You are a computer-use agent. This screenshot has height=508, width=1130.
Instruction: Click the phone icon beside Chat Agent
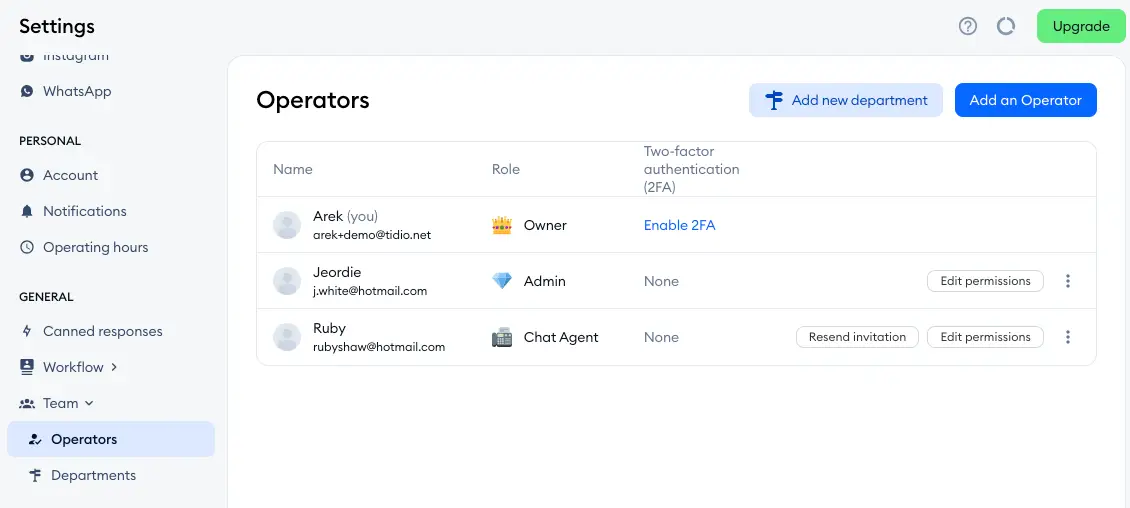coord(502,337)
